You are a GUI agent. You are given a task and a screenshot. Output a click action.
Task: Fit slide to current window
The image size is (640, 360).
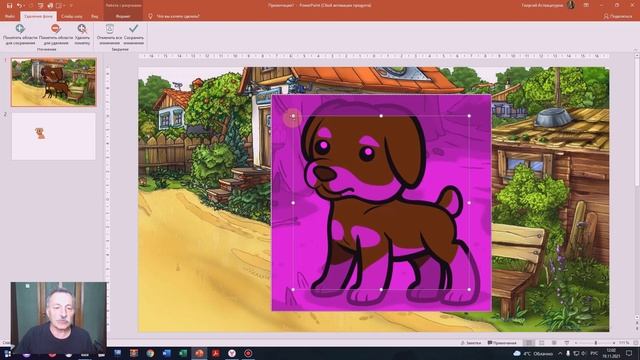point(635,343)
